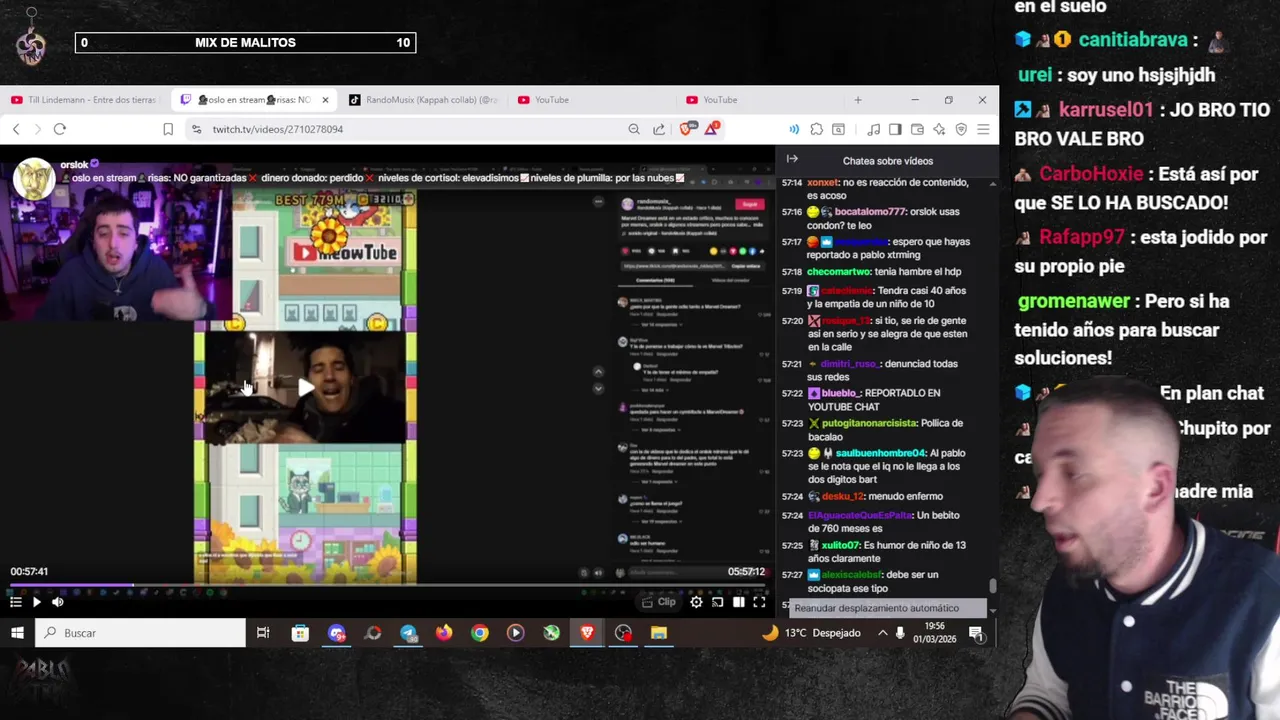Screen dimensions: 1280x720
Task: Open Google Chrome from the taskbar
Action: pyautogui.click(x=480, y=633)
